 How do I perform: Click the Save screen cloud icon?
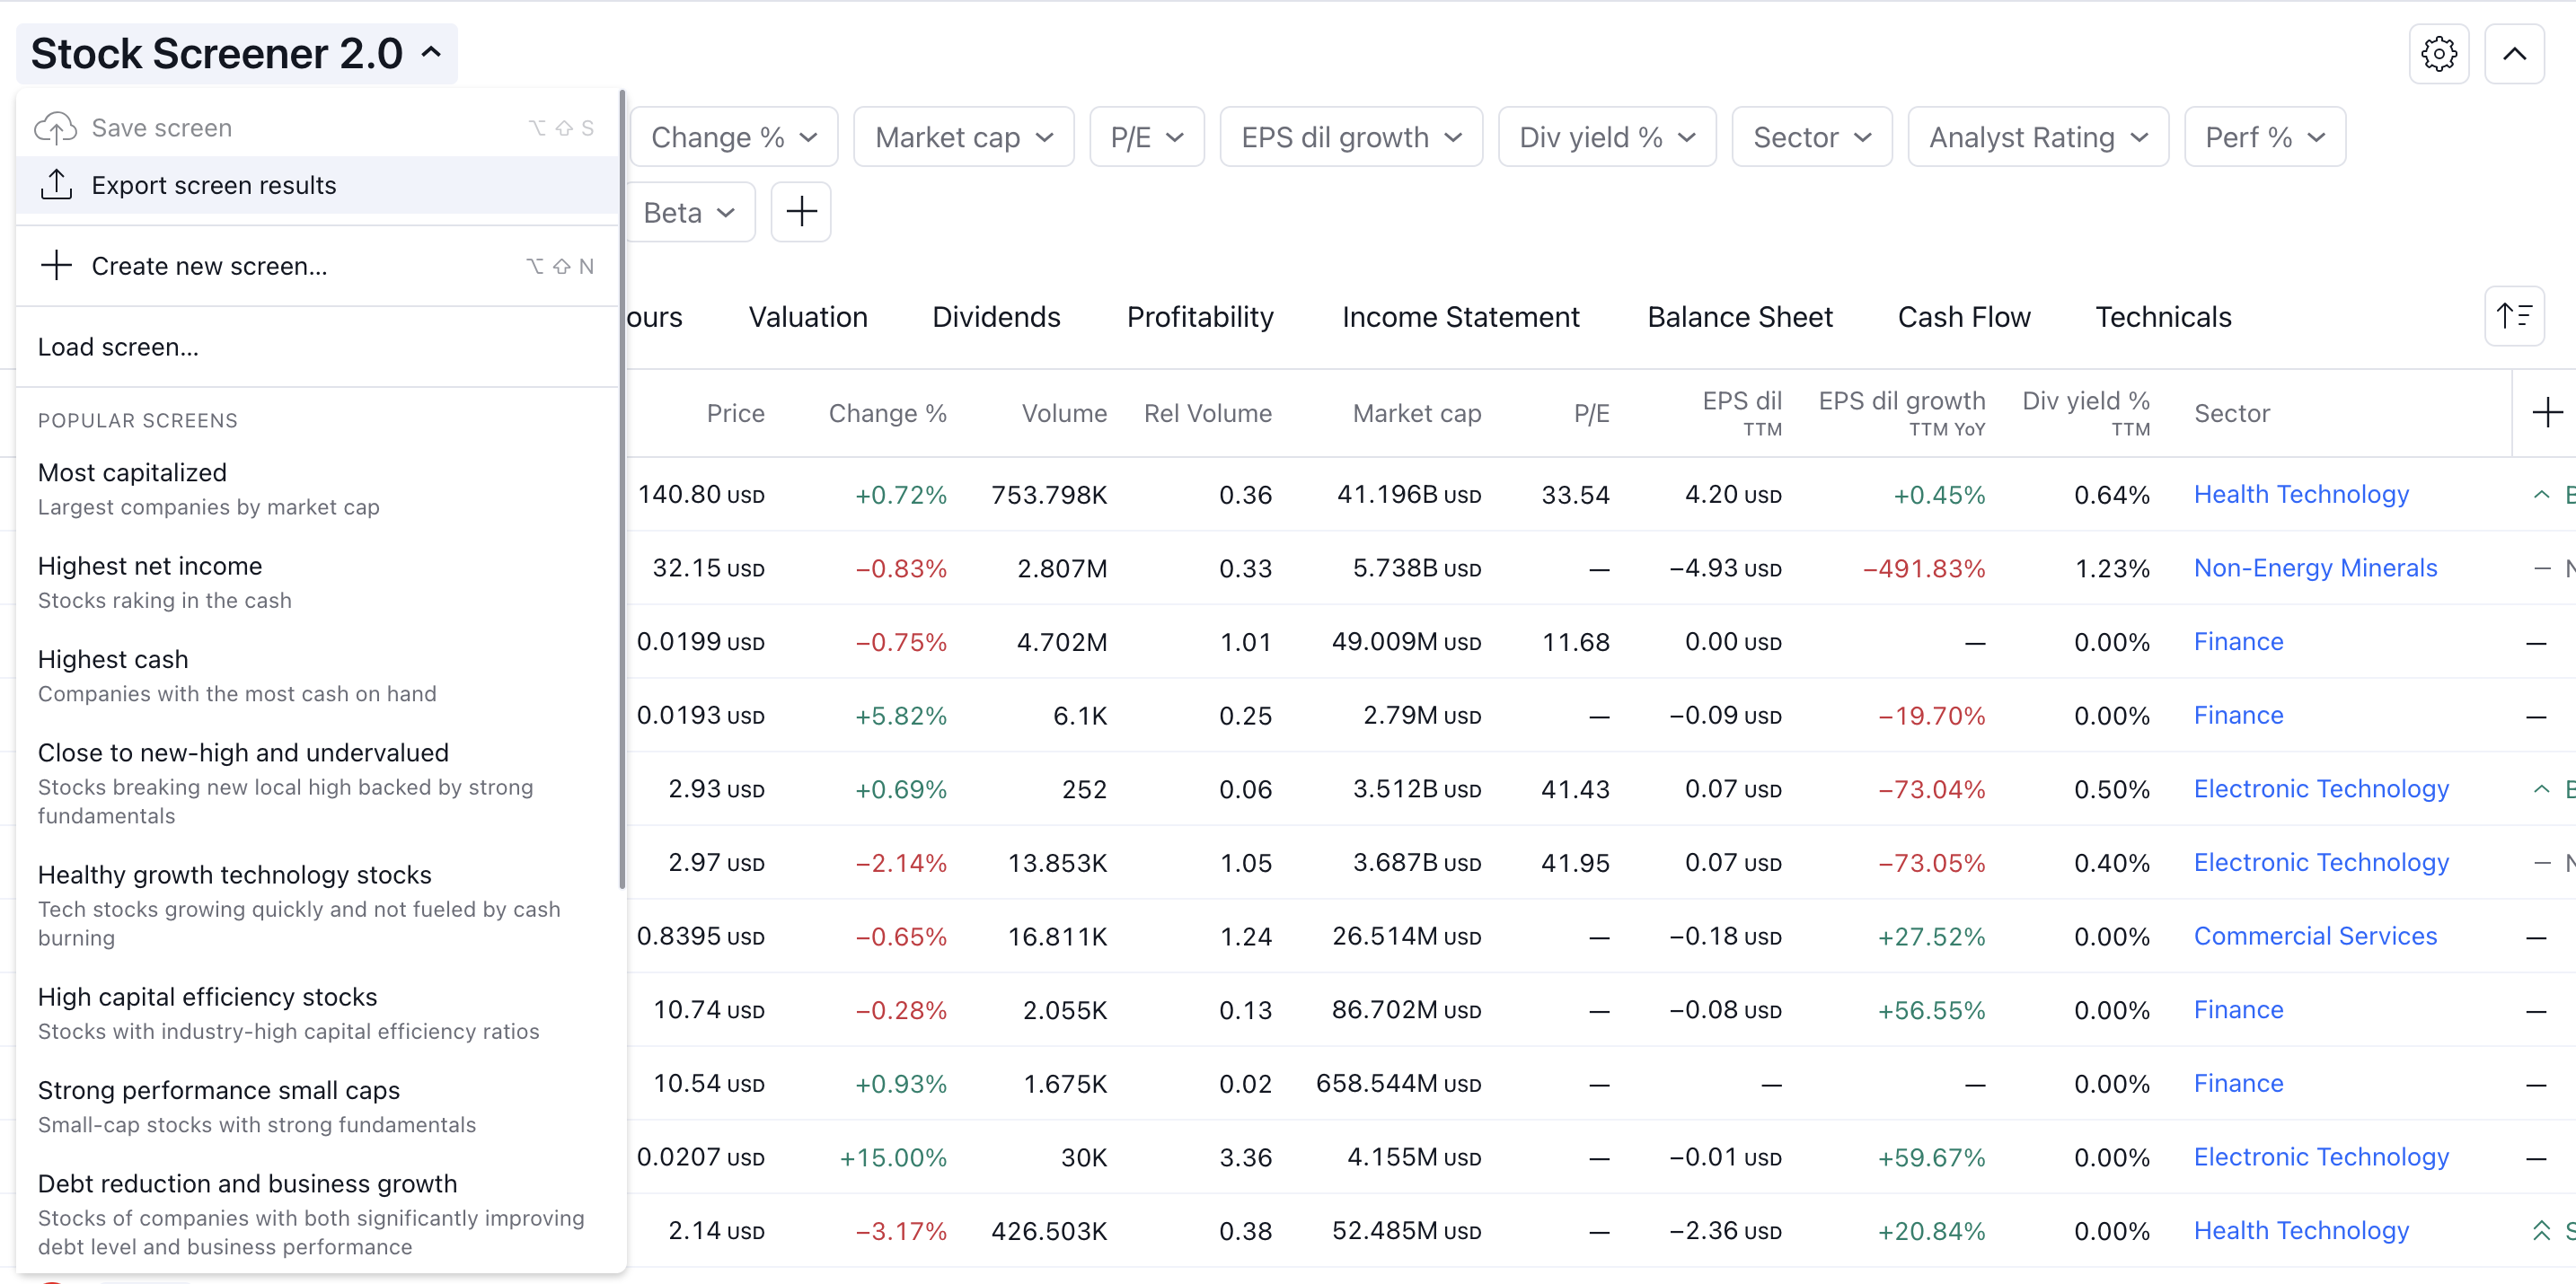click(56, 128)
